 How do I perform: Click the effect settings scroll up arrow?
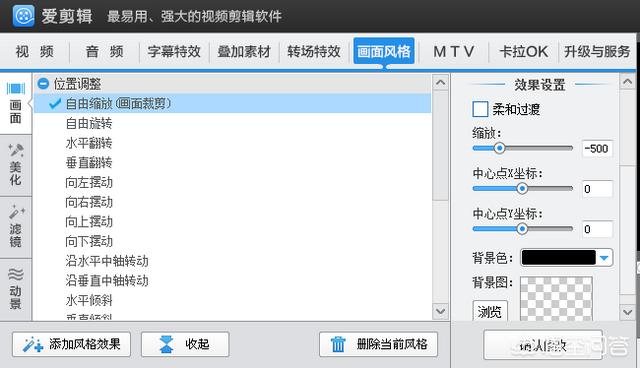(627, 82)
